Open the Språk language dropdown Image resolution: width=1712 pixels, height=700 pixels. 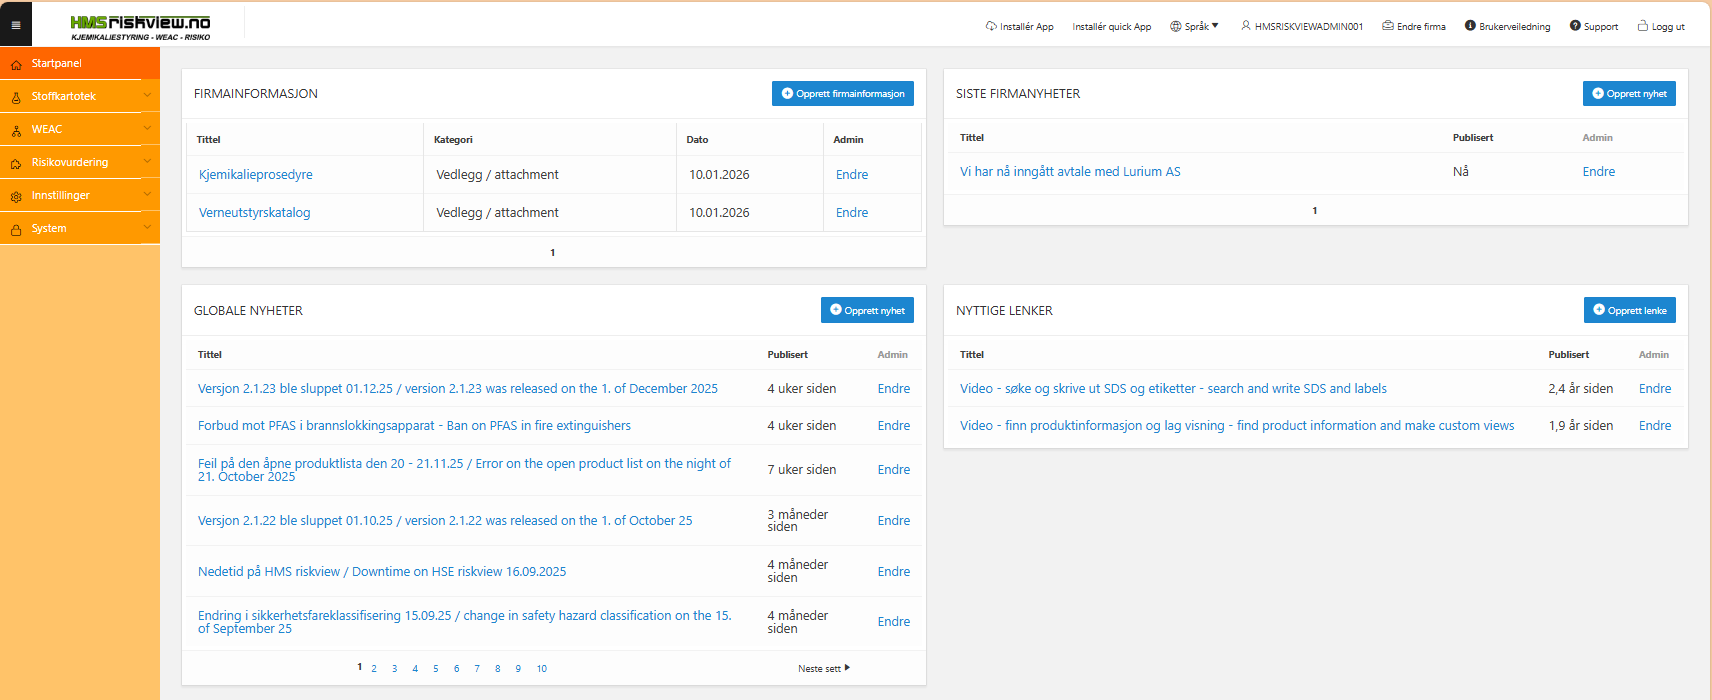[1195, 27]
